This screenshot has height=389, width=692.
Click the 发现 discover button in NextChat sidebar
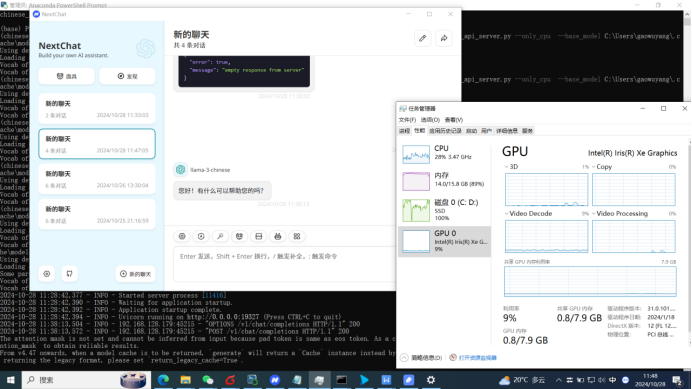[127, 76]
